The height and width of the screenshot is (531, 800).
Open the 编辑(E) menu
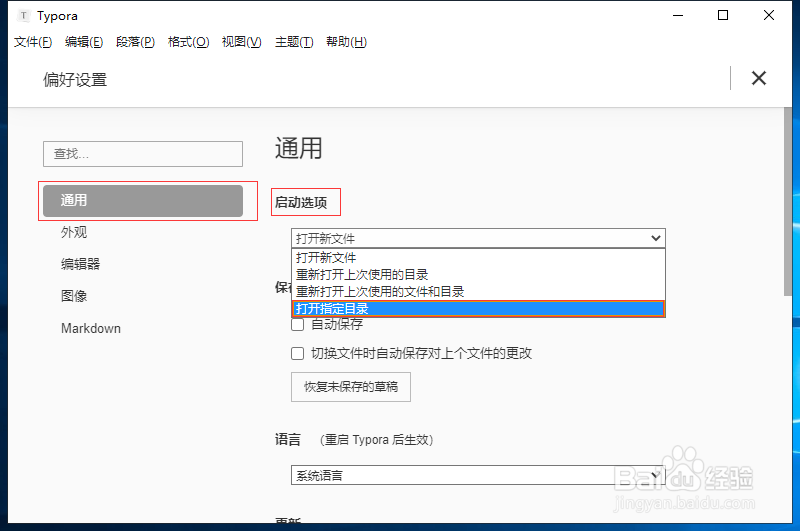tap(84, 42)
